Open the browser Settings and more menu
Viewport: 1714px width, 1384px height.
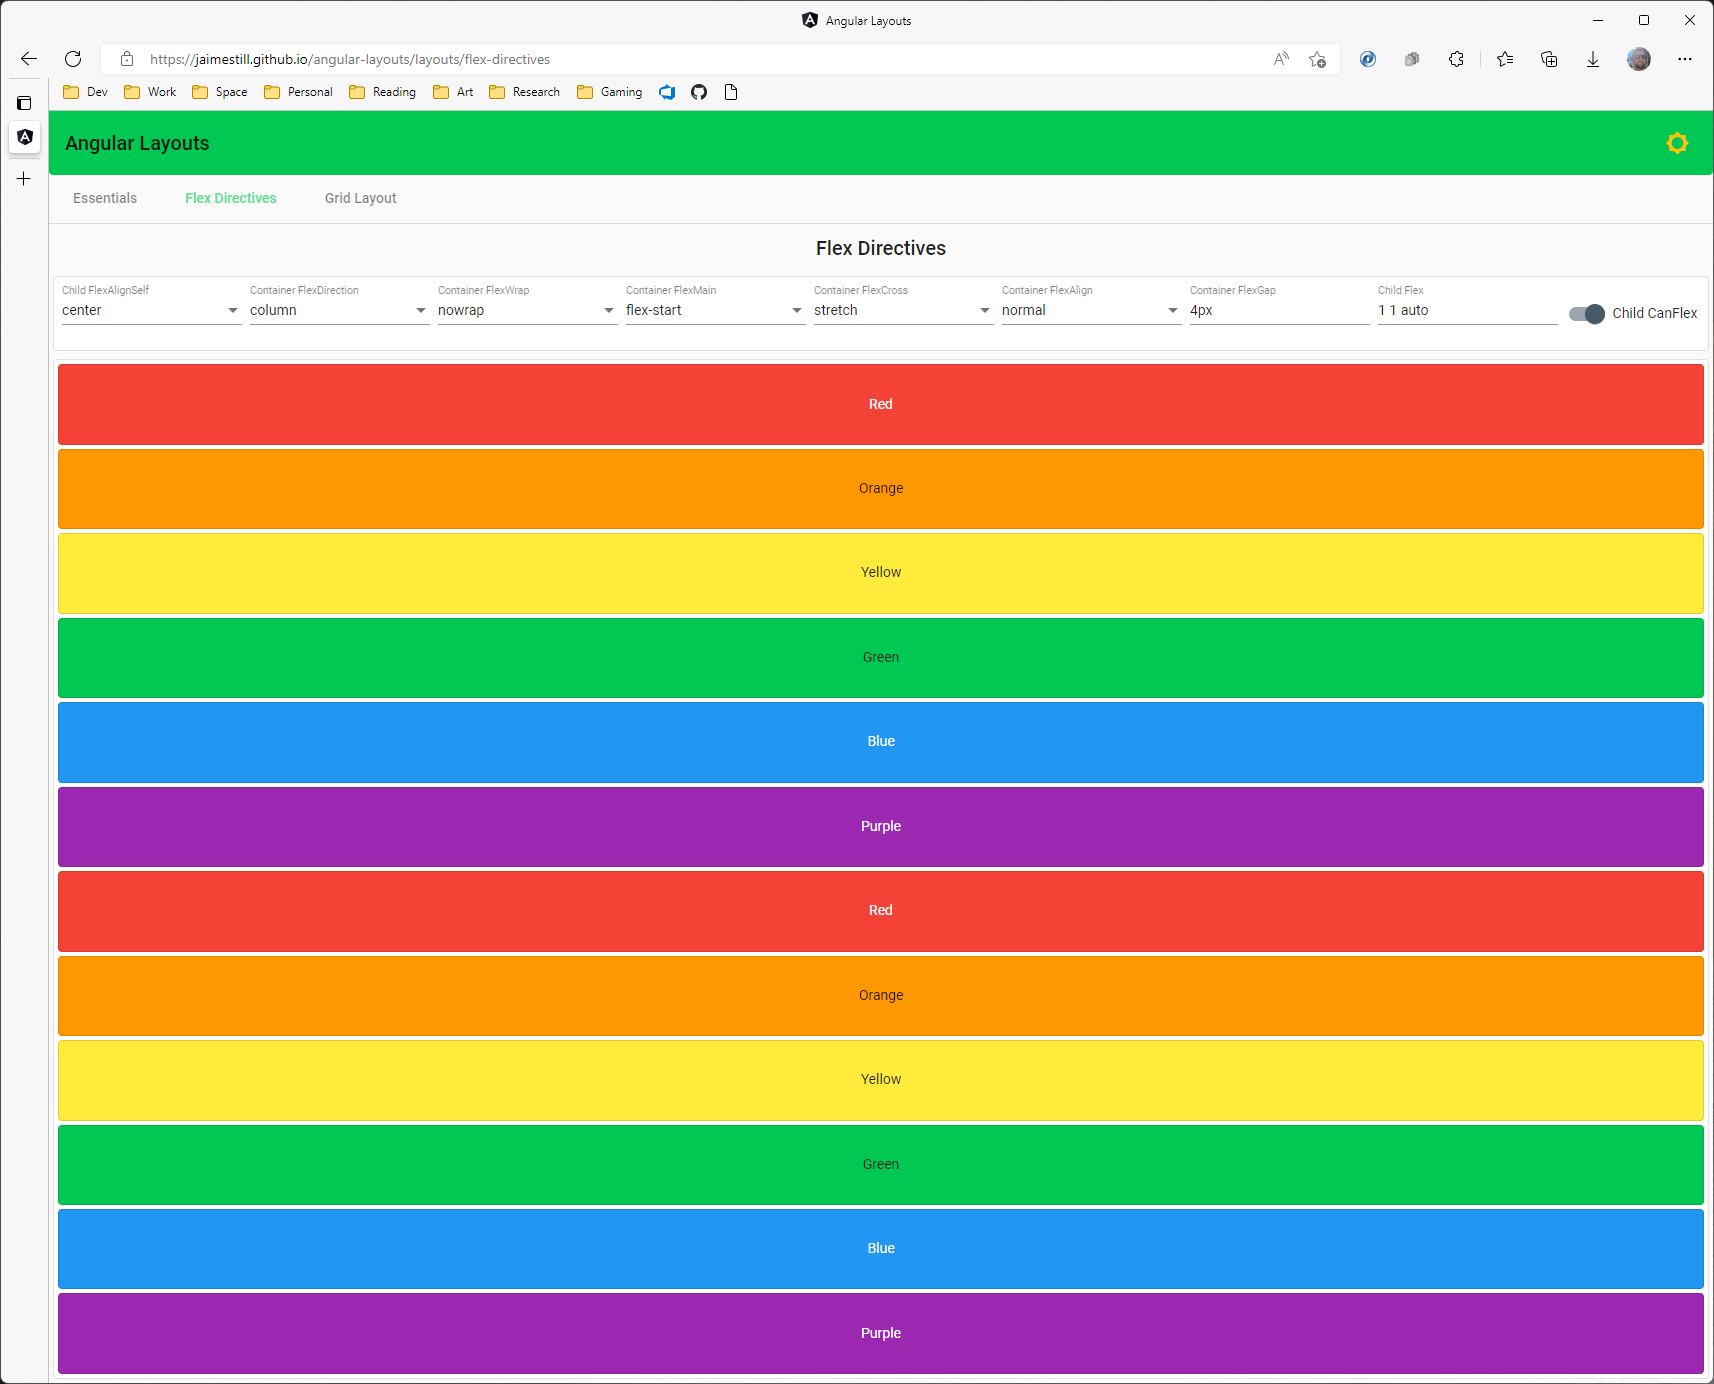pos(1685,59)
